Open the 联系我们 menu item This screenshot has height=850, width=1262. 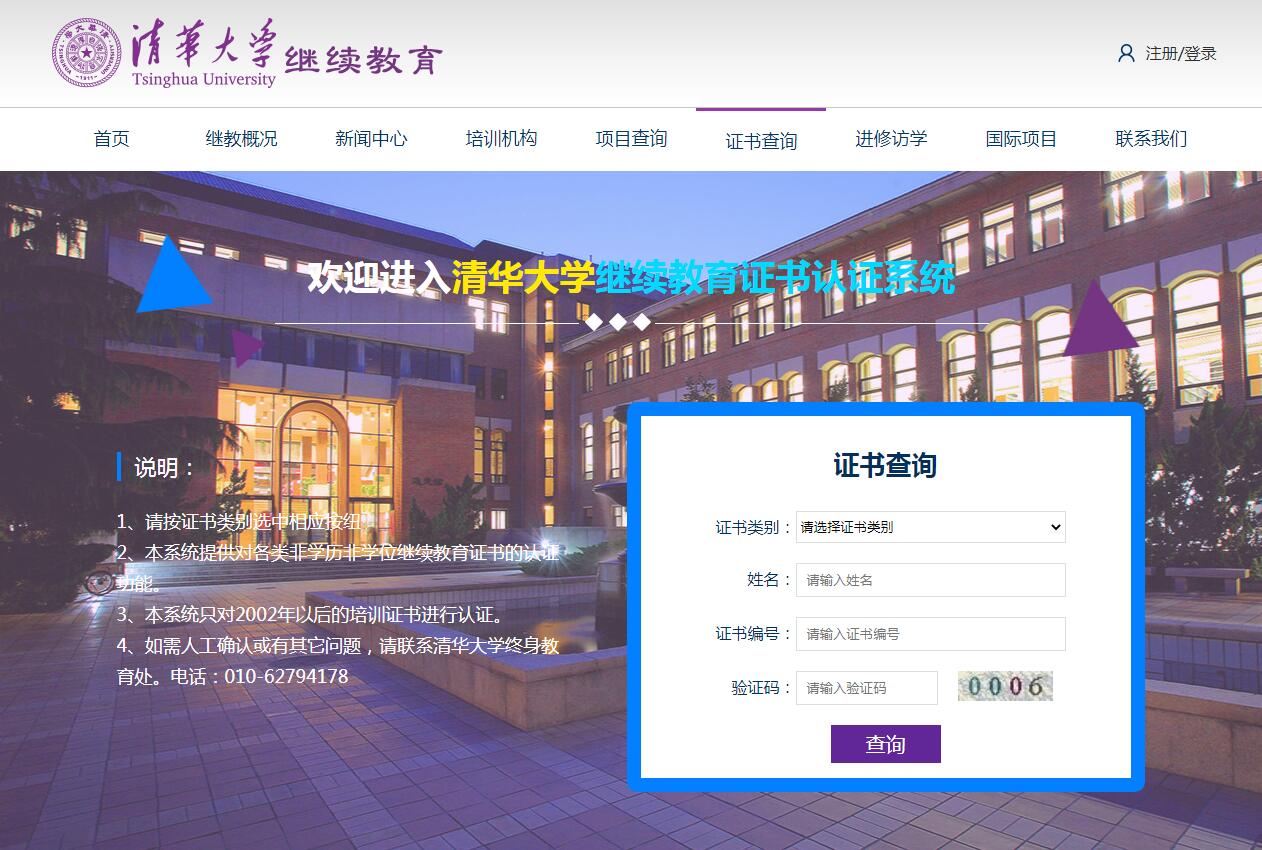pos(1151,139)
